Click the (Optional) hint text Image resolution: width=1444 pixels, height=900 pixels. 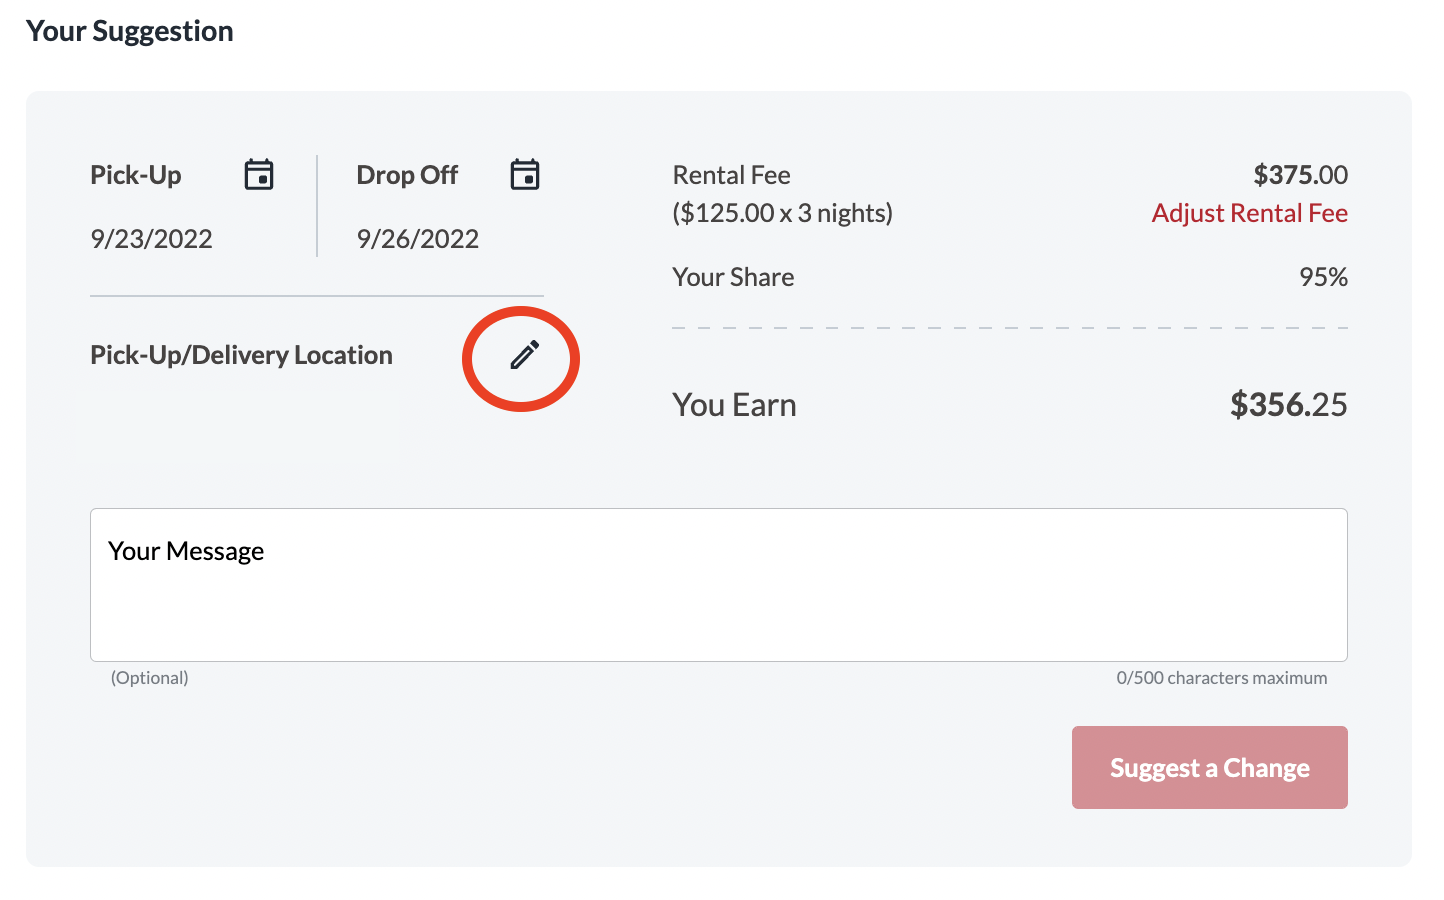pos(150,678)
